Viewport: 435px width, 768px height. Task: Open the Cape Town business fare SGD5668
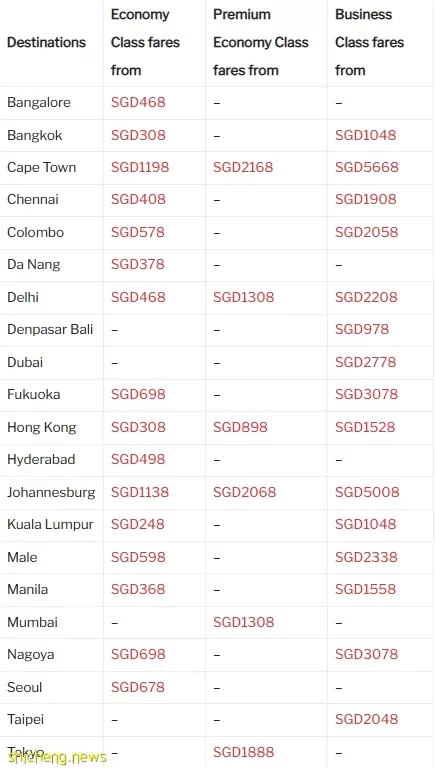pos(367,168)
